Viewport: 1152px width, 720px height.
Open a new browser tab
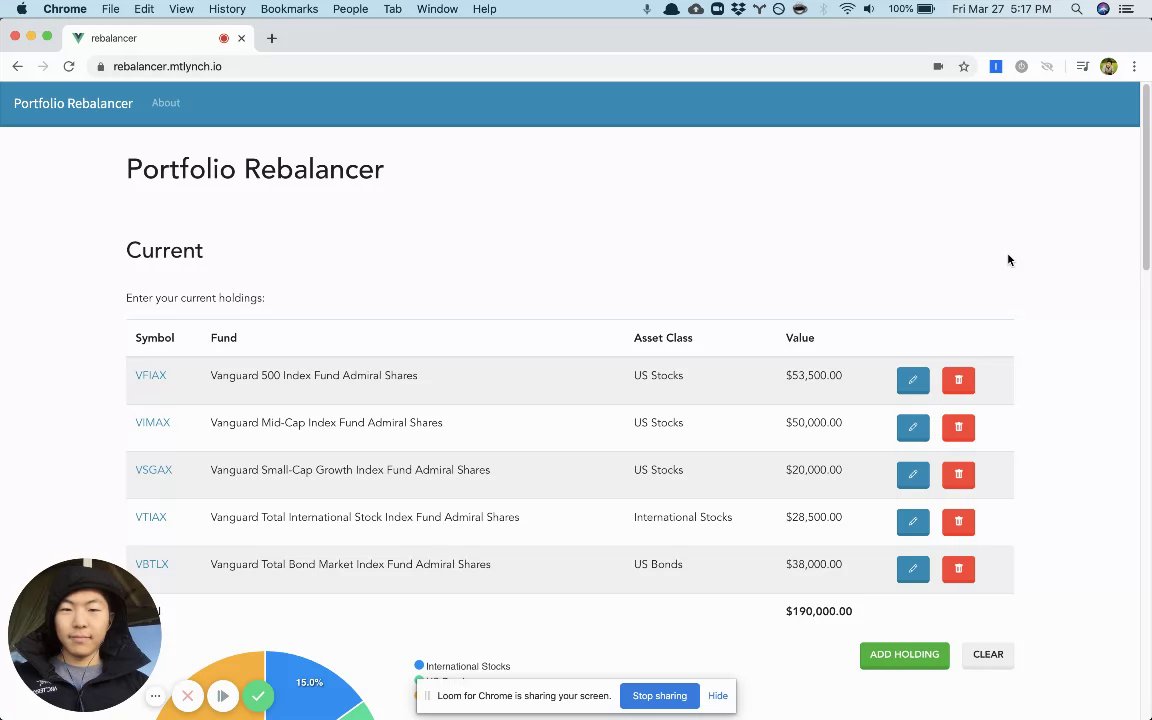tap(272, 38)
